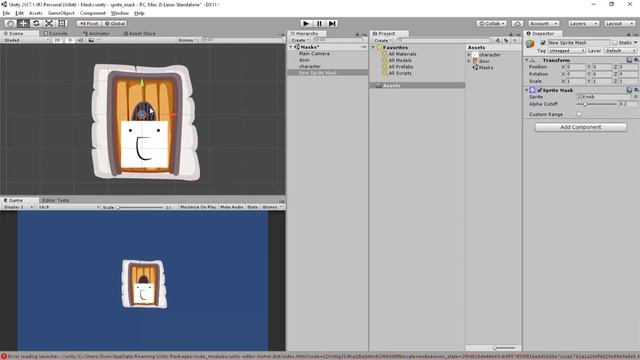Click the Save Search star icon in Project
This screenshot has width=640, height=360.
(x=515, y=40)
